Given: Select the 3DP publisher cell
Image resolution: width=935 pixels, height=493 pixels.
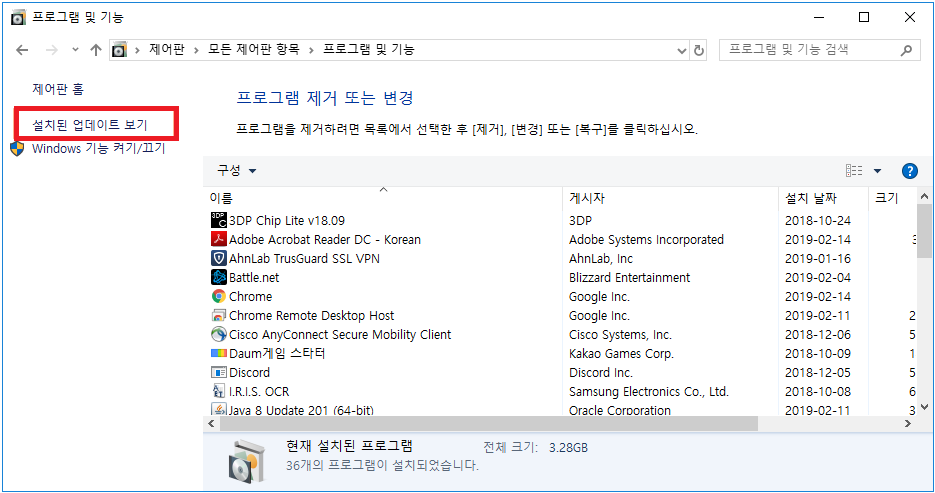Looking at the screenshot, I should point(580,221).
